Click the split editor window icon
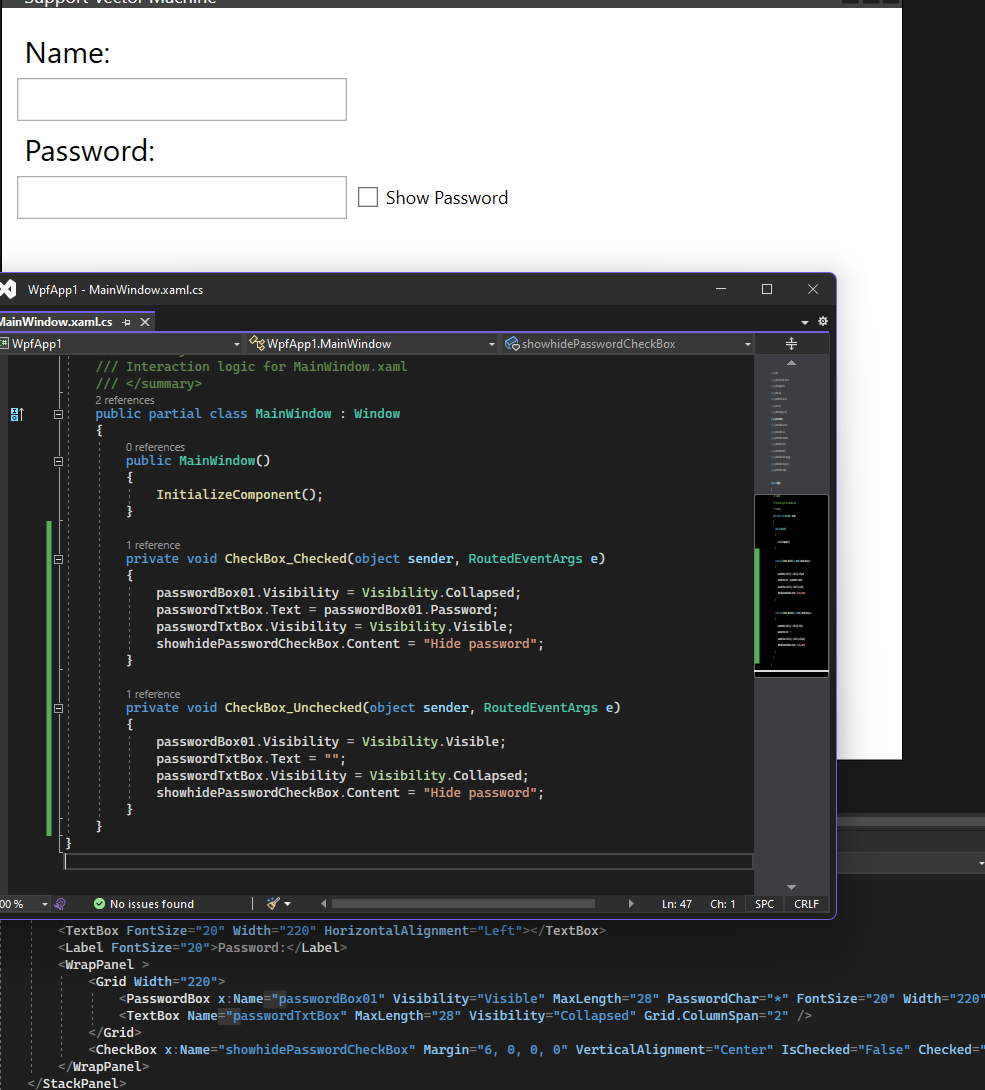 [x=791, y=343]
